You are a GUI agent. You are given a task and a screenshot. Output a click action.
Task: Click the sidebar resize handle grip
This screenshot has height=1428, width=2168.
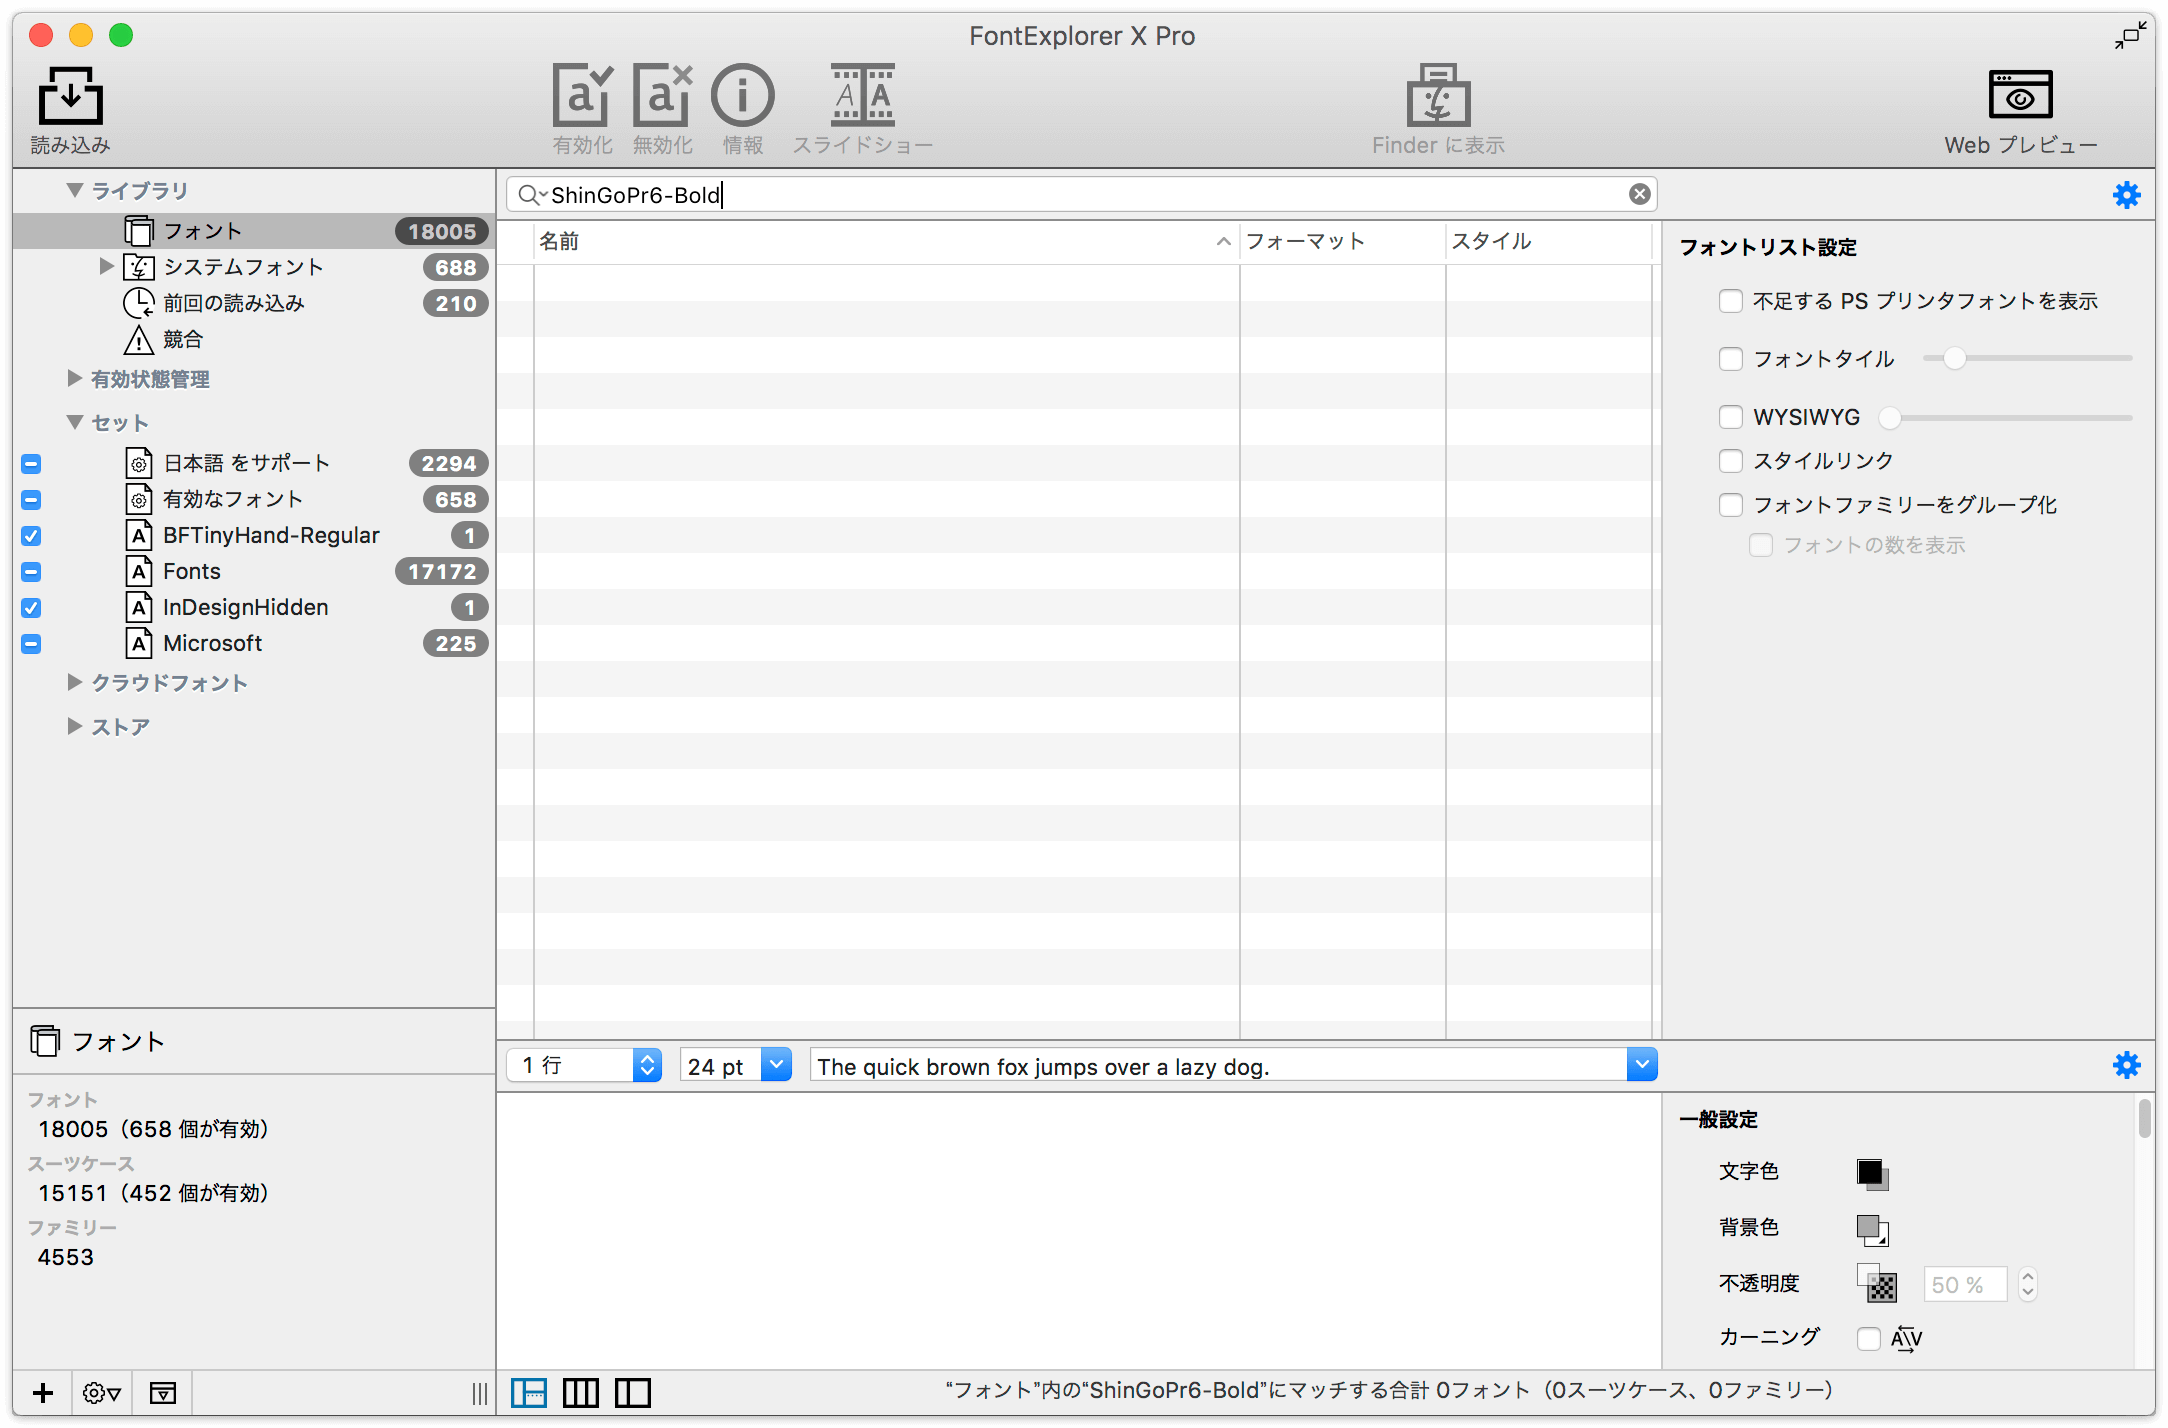[x=480, y=1393]
